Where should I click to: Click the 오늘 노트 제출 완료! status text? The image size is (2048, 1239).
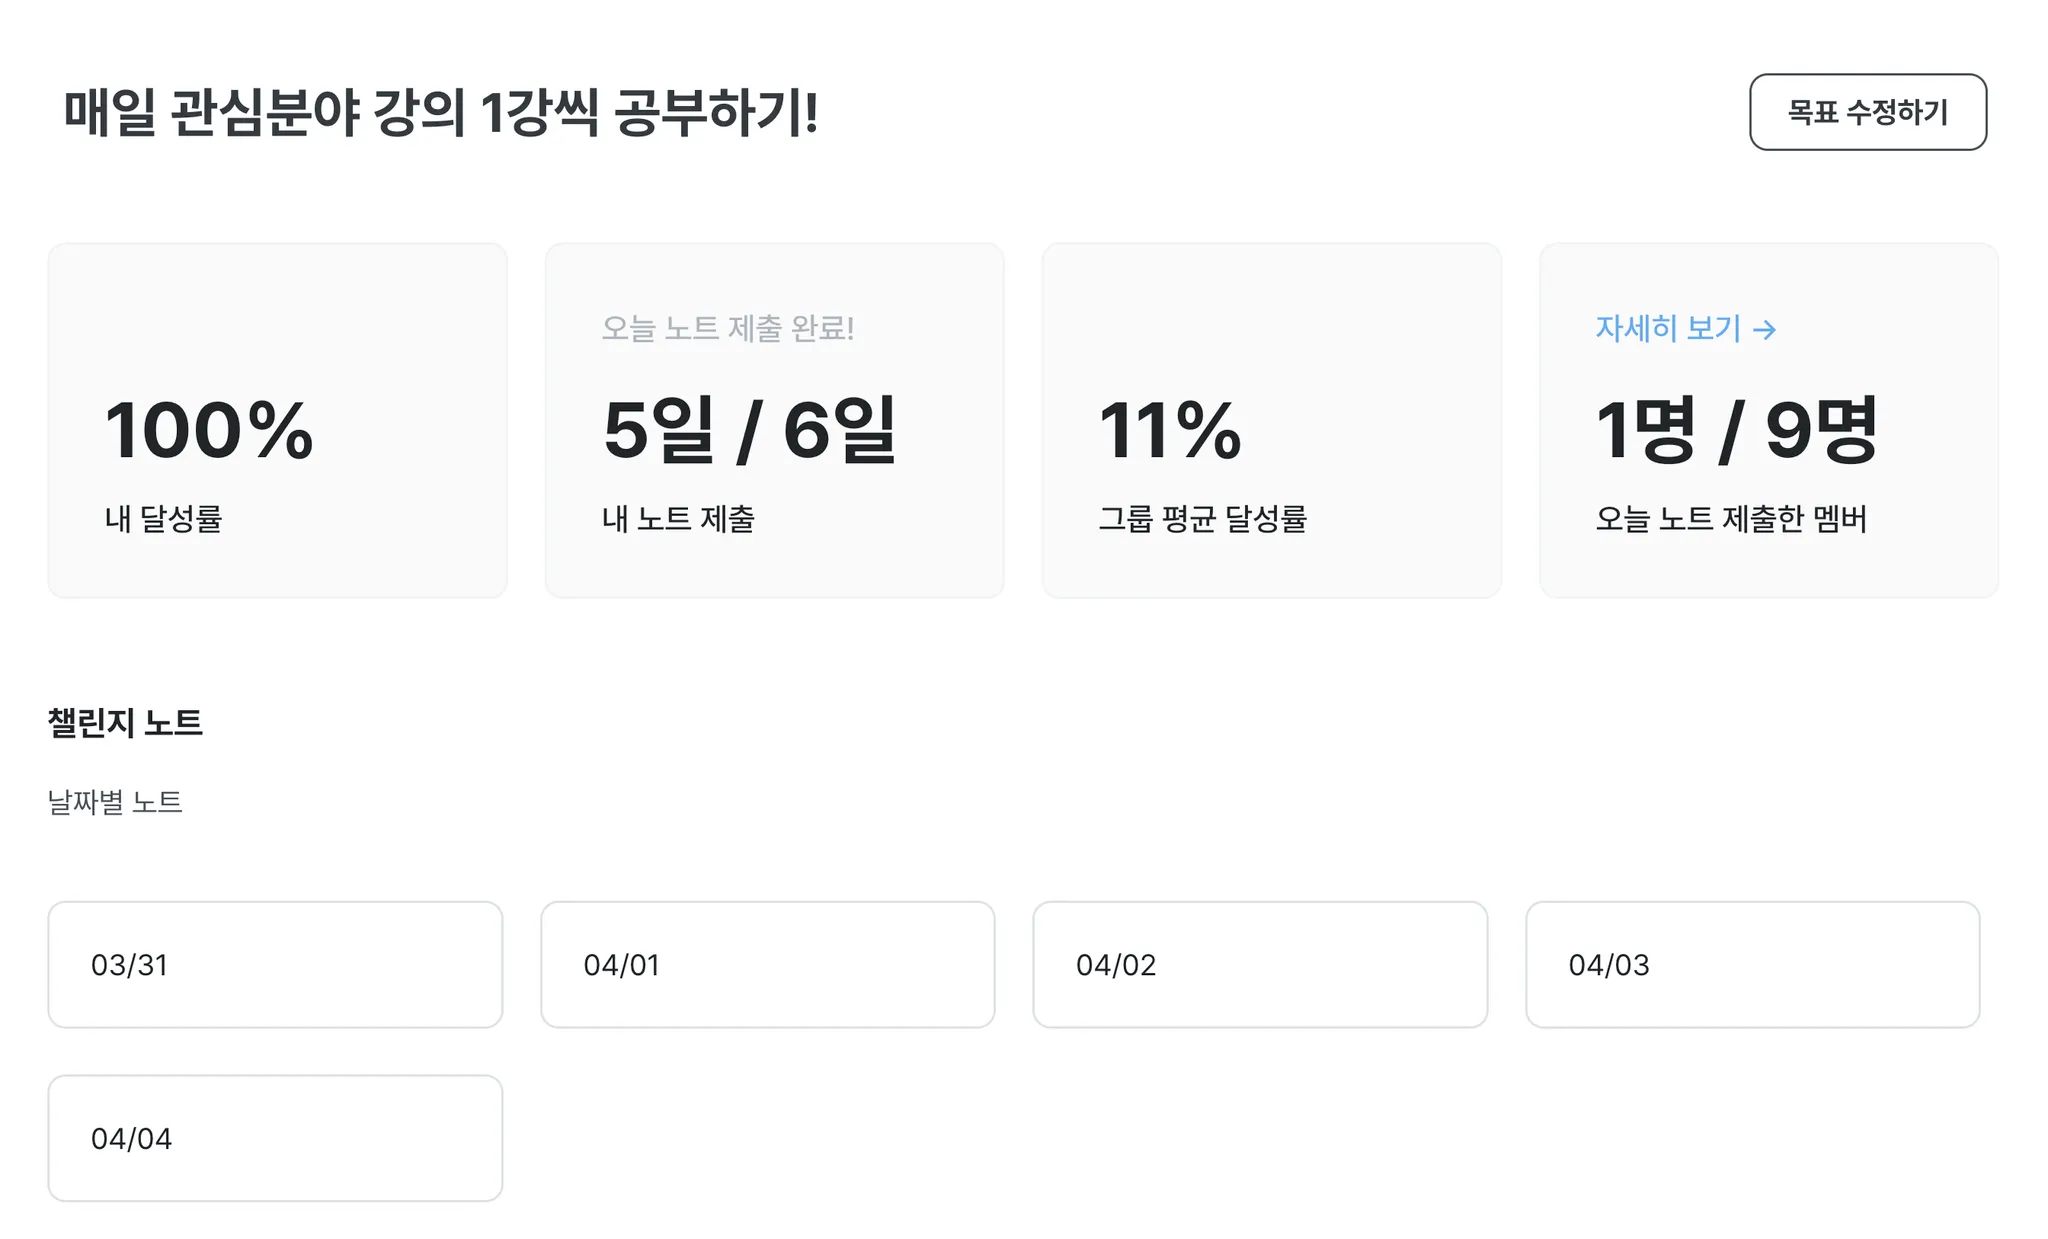click(x=728, y=328)
